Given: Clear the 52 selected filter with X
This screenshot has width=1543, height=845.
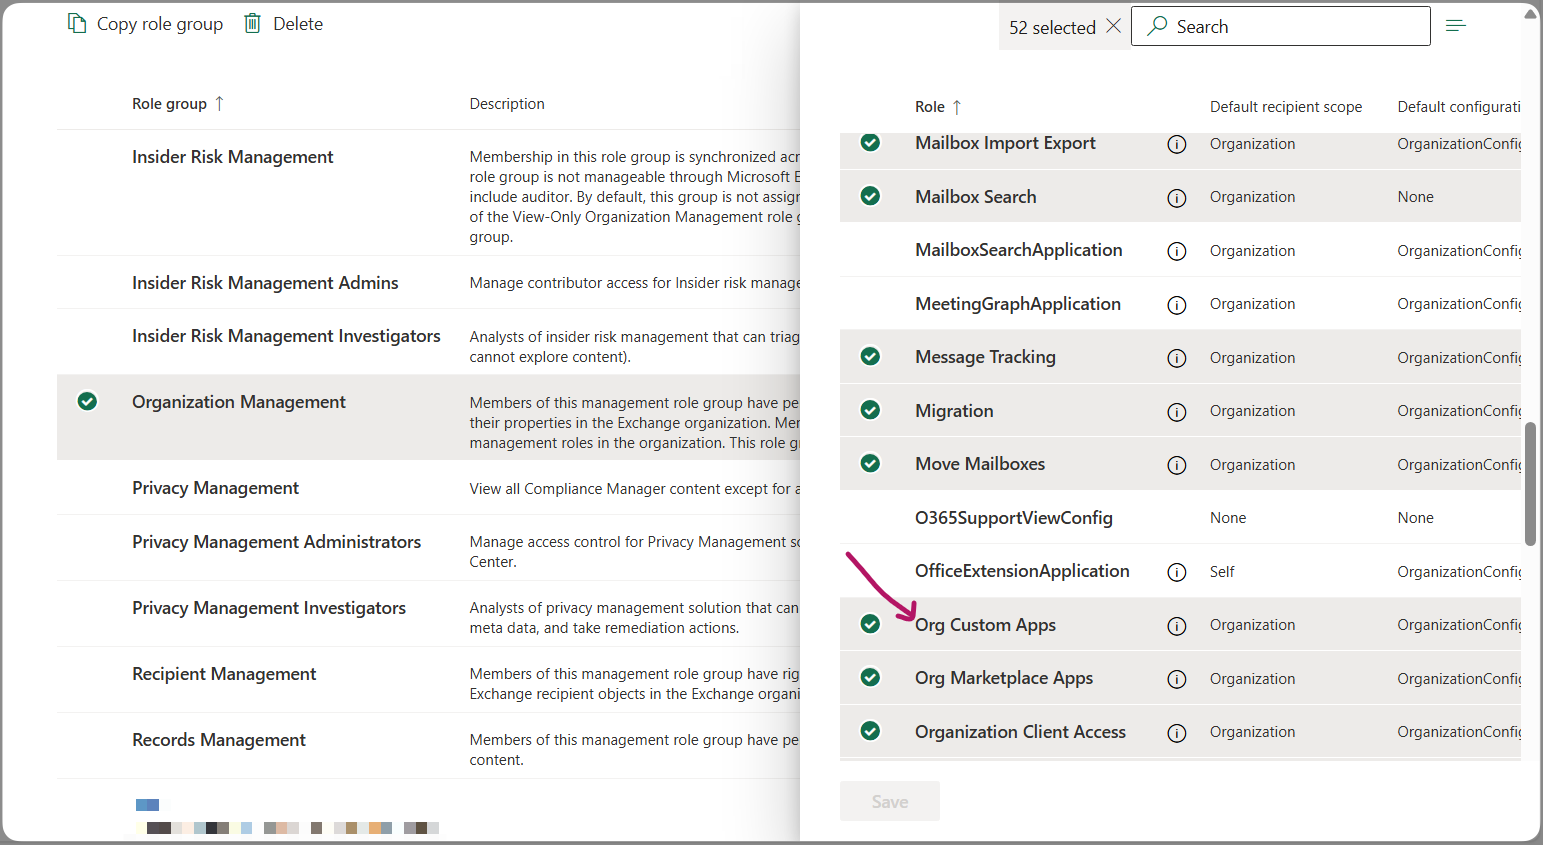Looking at the screenshot, I should click(x=1113, y=27).
